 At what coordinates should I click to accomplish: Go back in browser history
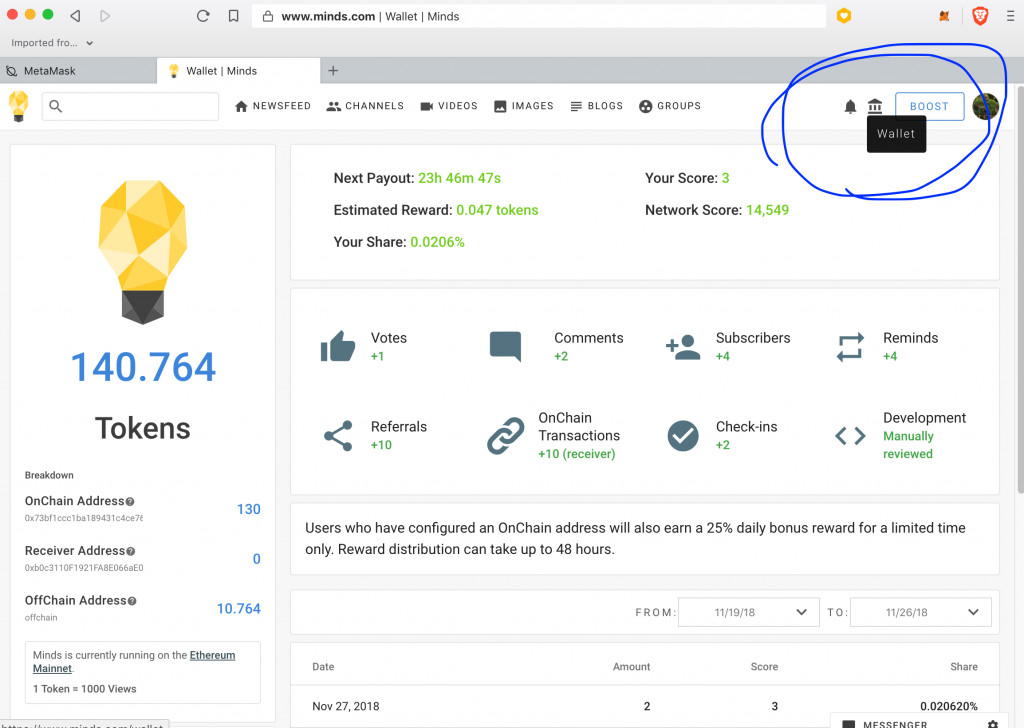75,16
